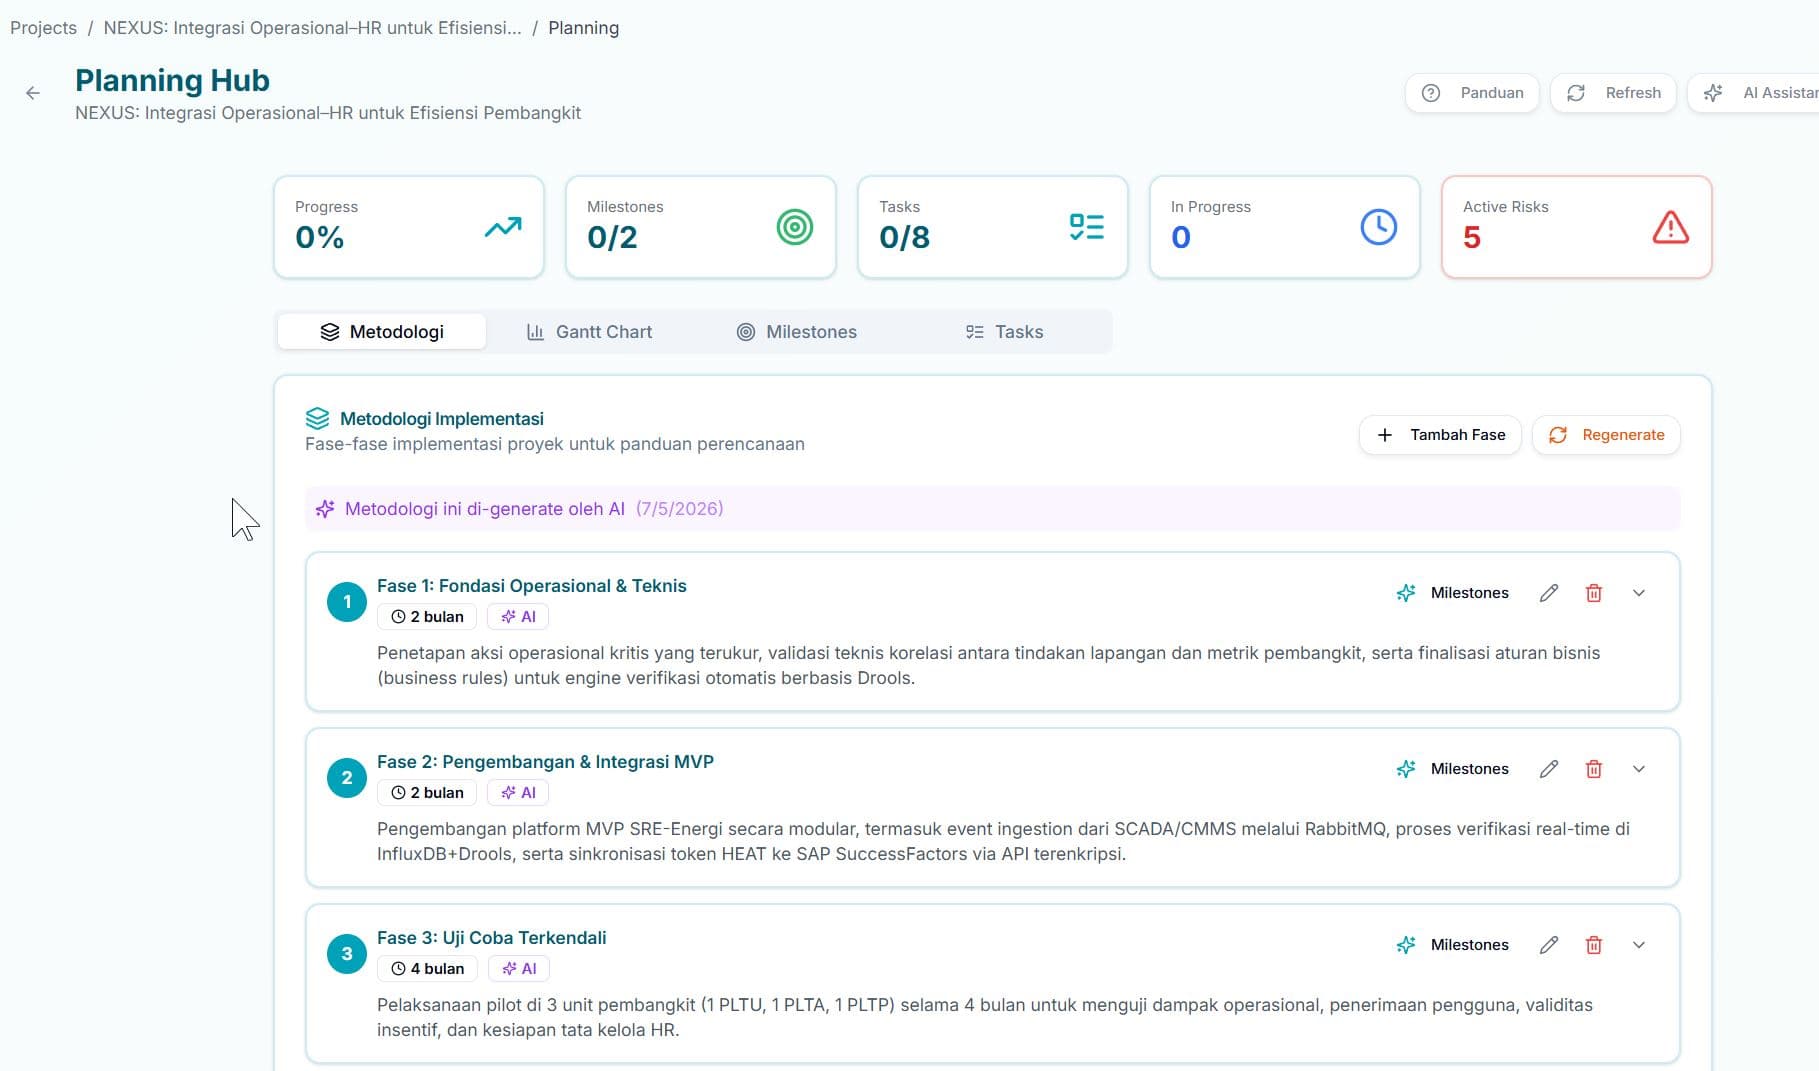Click the Planning Hub heading
1819x1071 pixels.
pyautogui.click(x=172, y=80)
